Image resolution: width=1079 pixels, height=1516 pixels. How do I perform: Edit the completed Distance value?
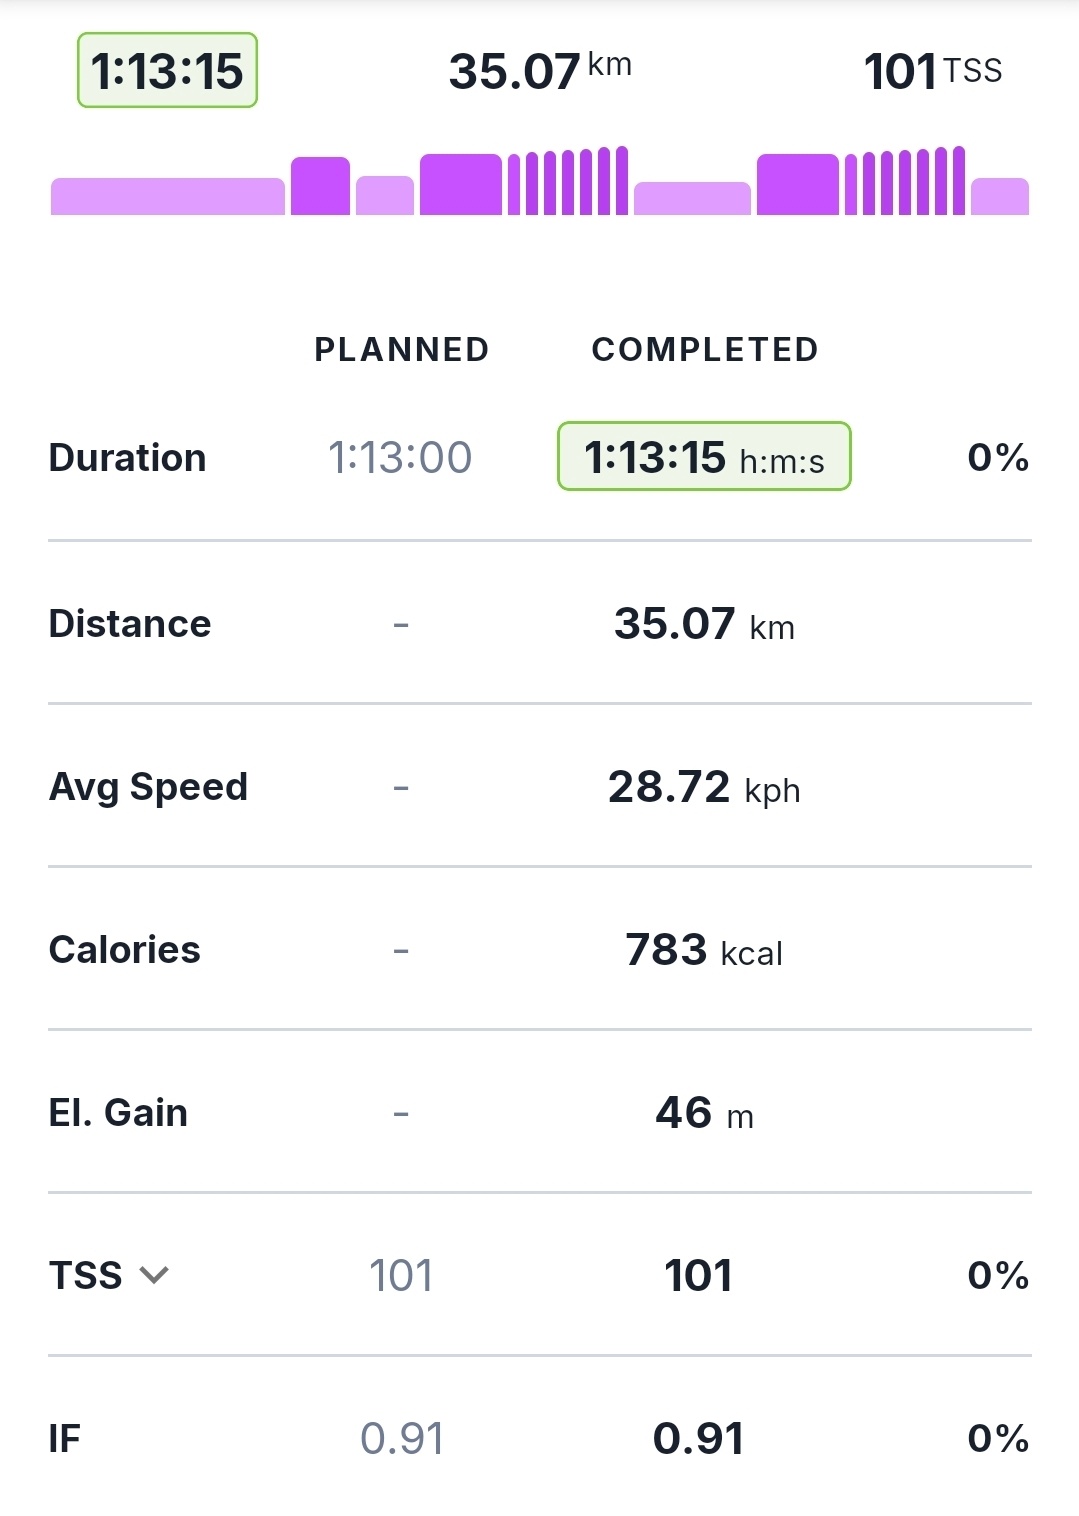[704, 624]
